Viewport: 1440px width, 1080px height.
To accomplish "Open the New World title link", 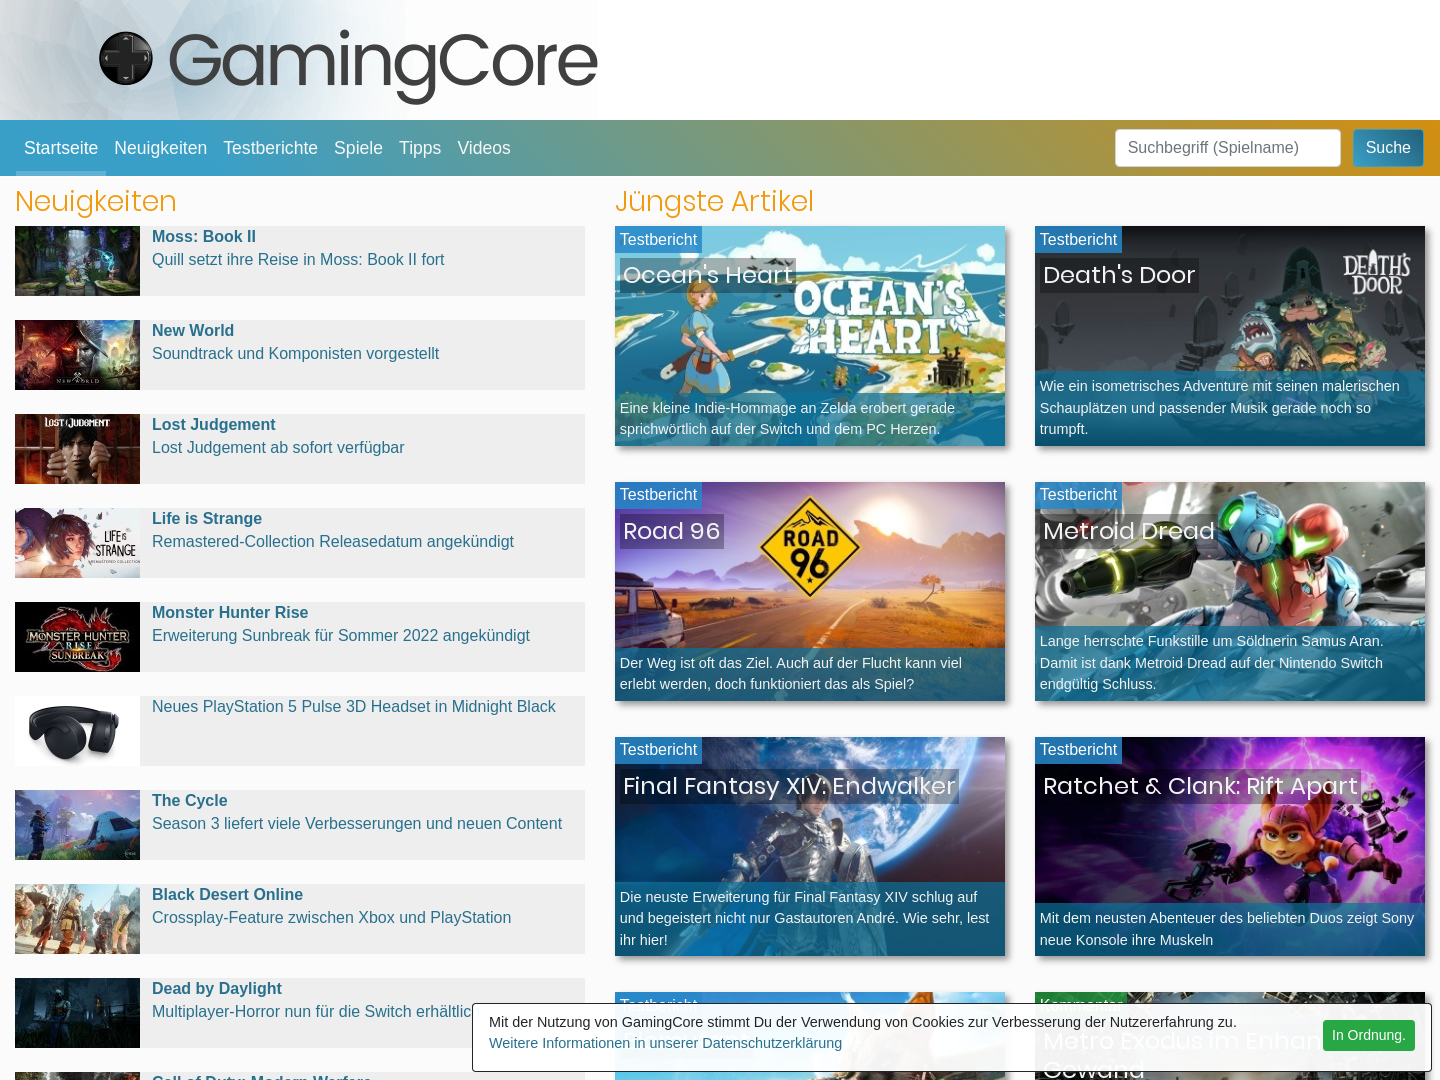I will coord(193,331).
